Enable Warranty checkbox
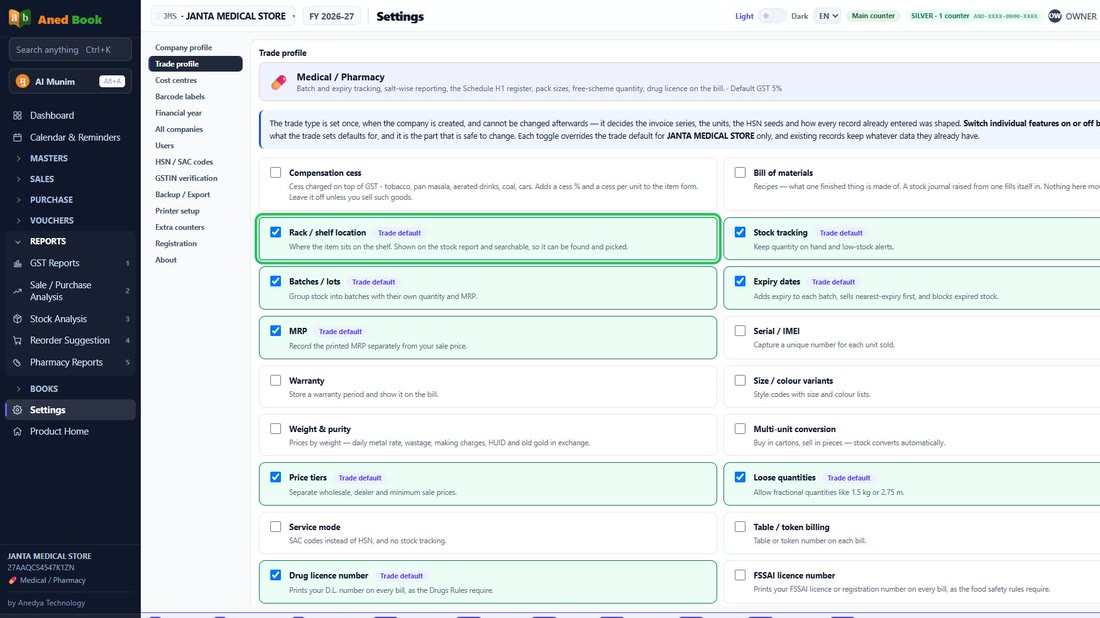This screenshot has width=1100, height=618. (276, 381)
